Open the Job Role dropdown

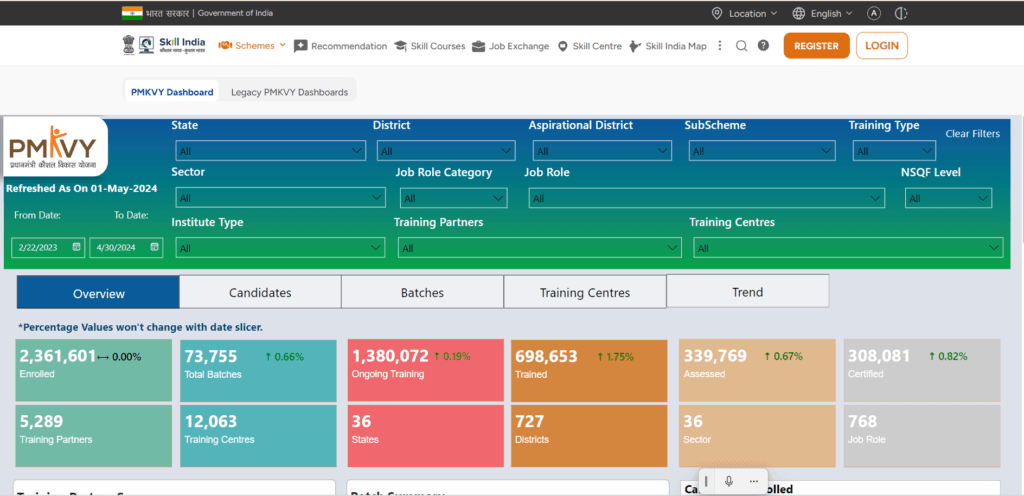(707, 198)
